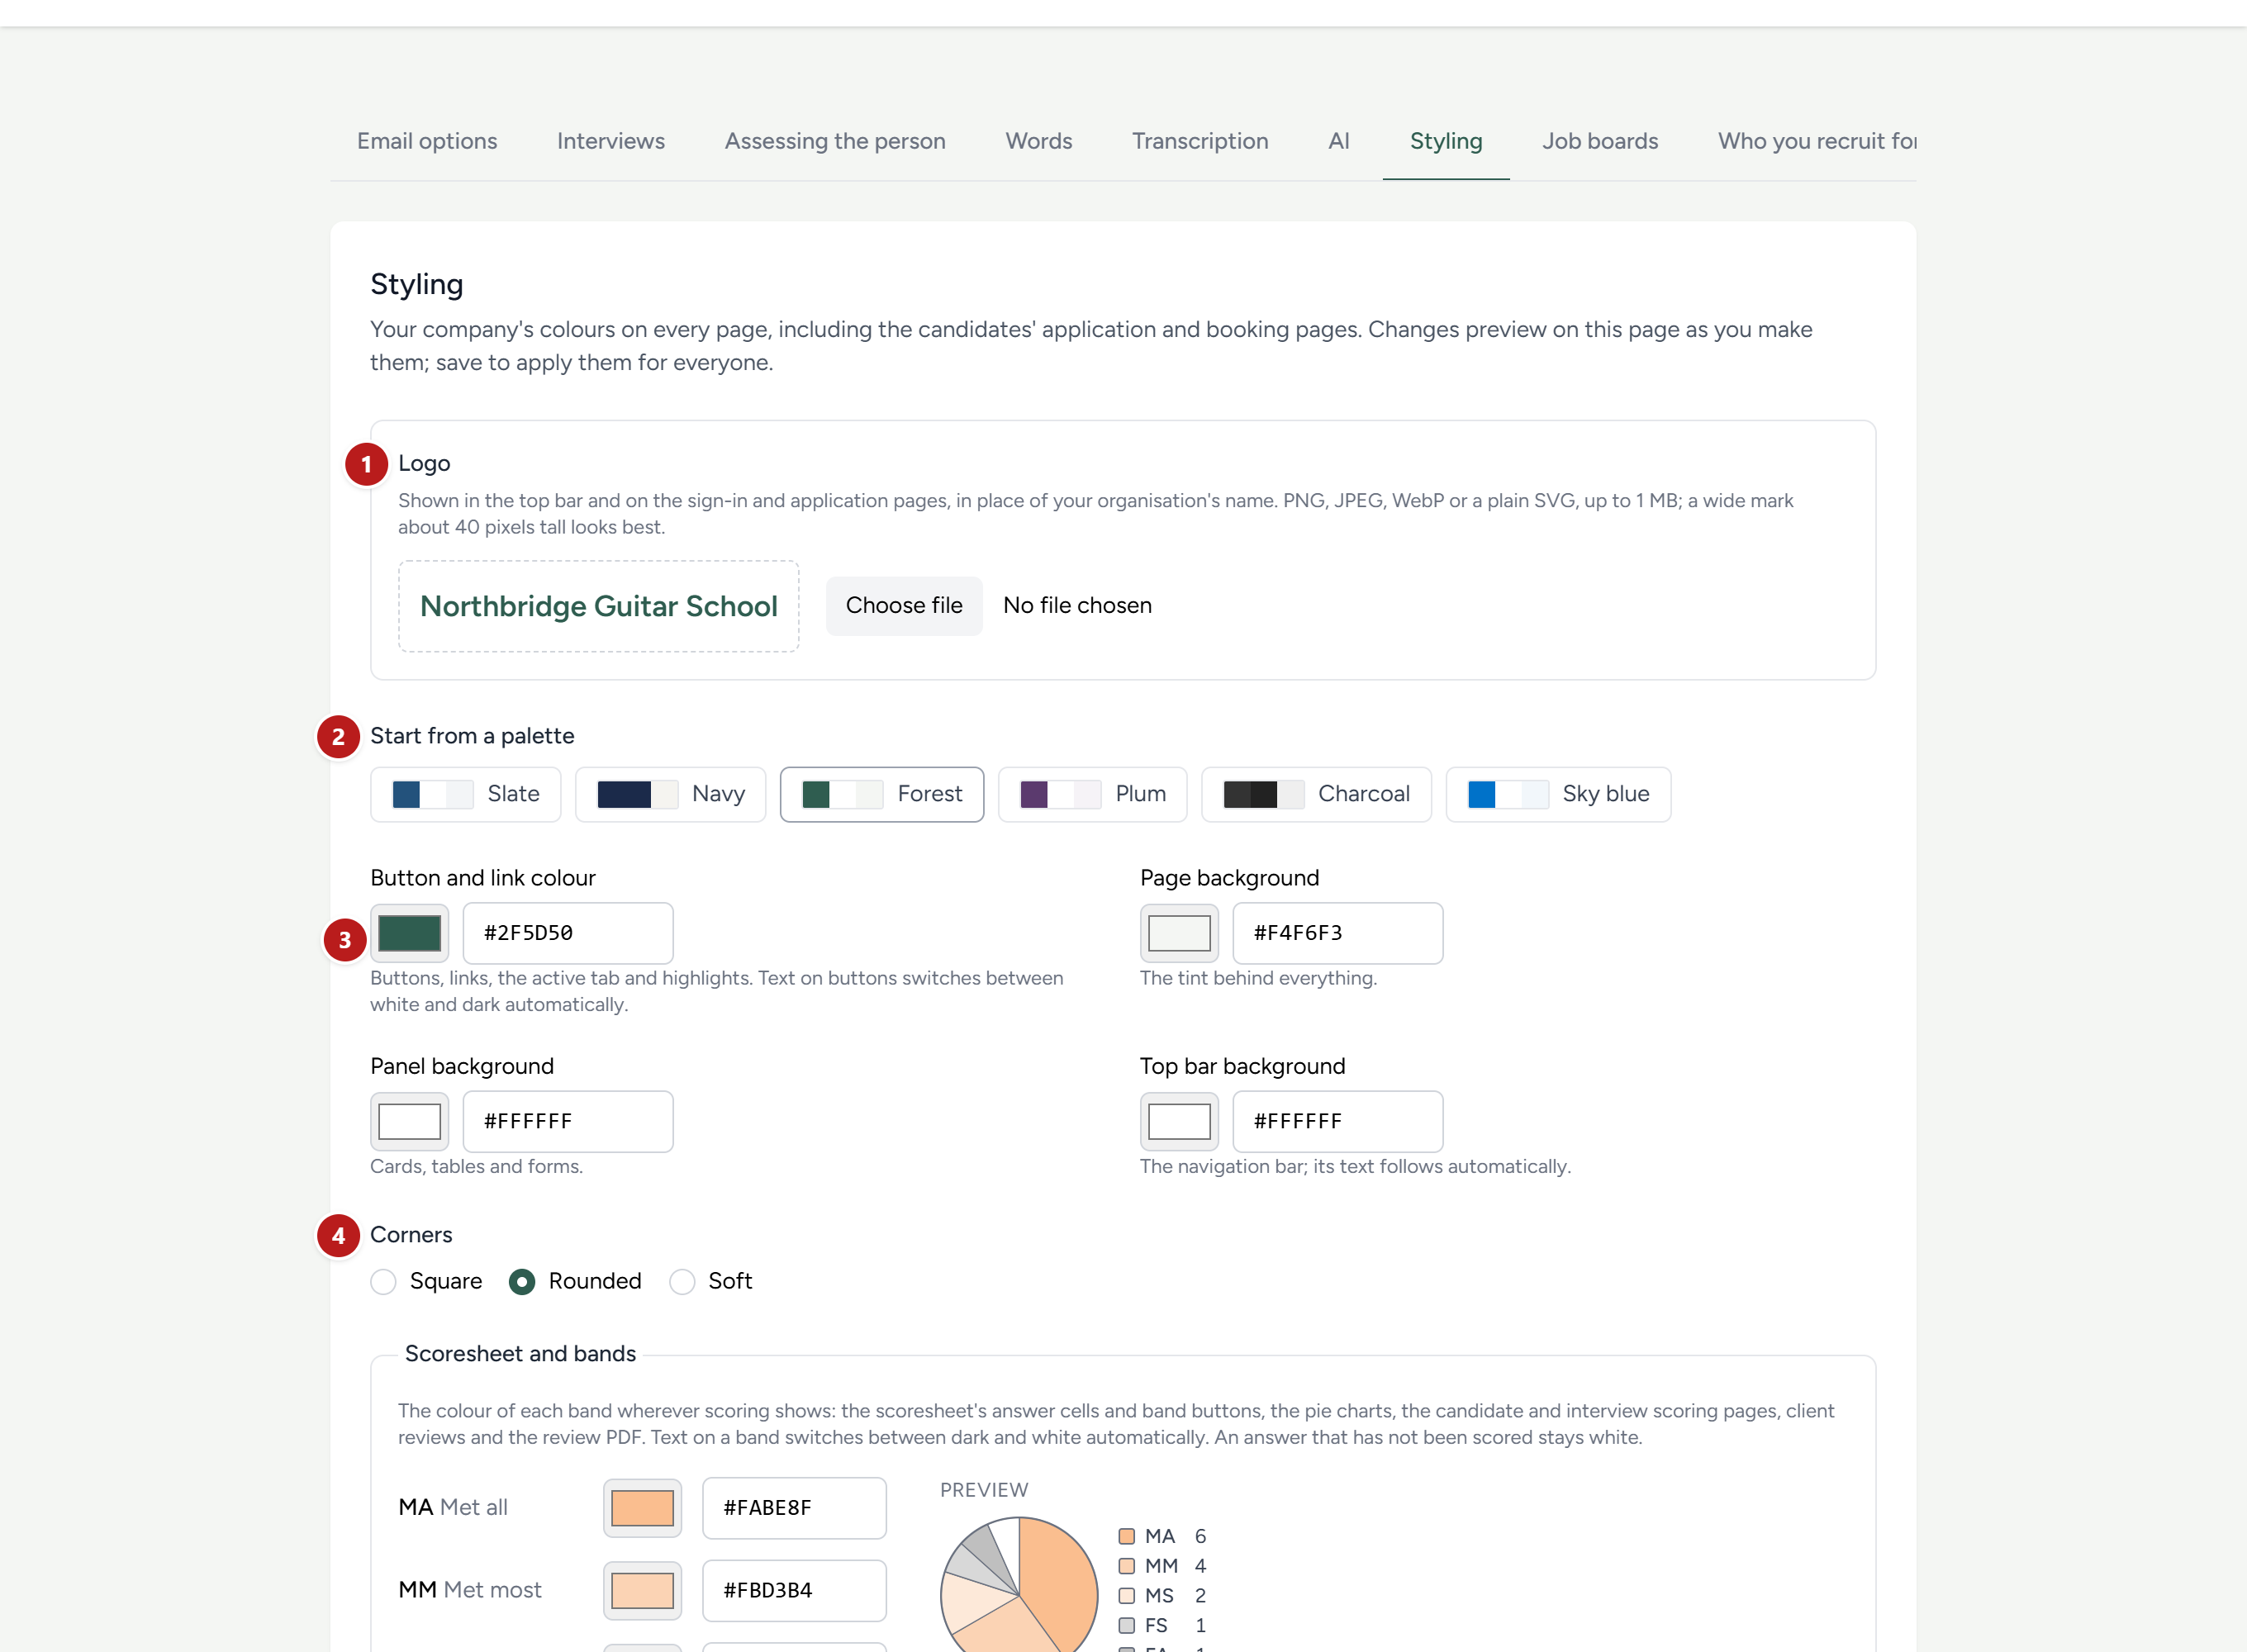Edit the Panel background hex field

click(x=568, y=1121)
